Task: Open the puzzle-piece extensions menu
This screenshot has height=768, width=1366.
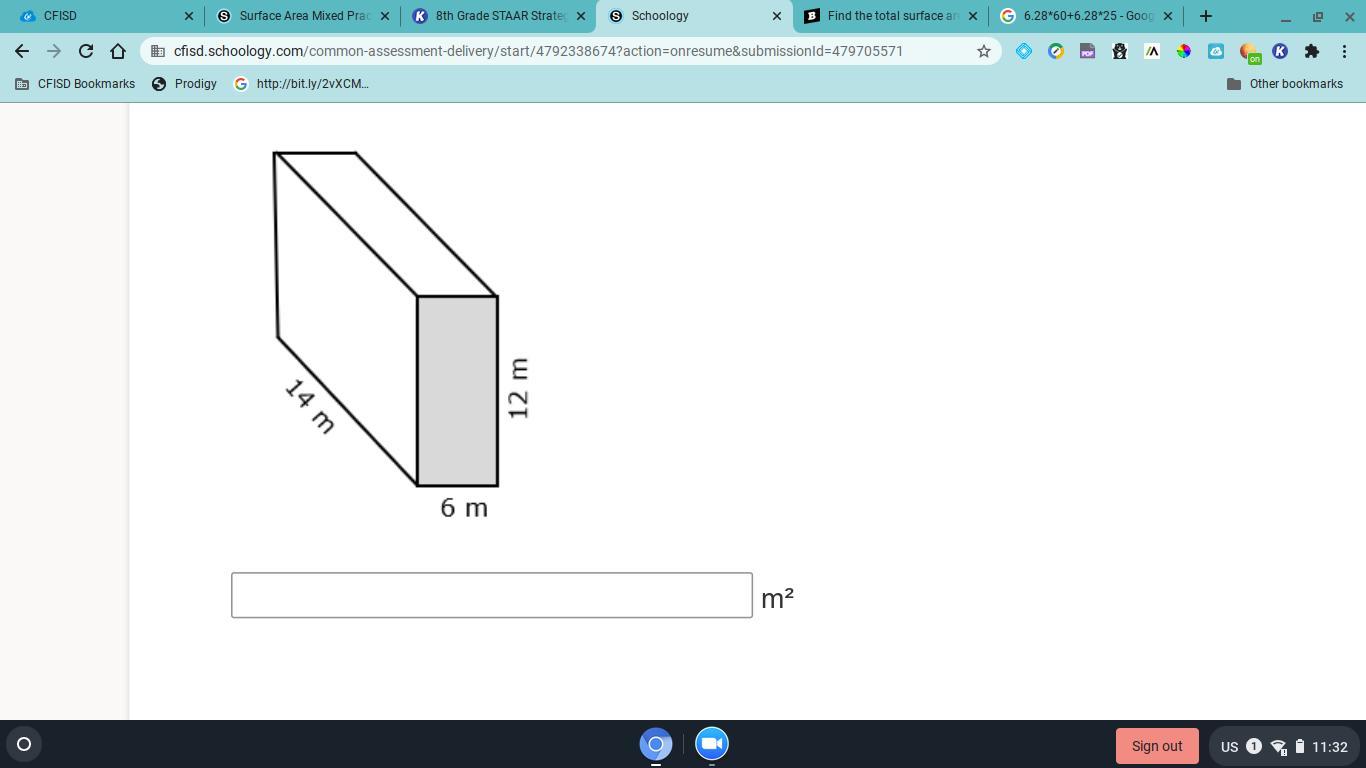Action: 1311,51
